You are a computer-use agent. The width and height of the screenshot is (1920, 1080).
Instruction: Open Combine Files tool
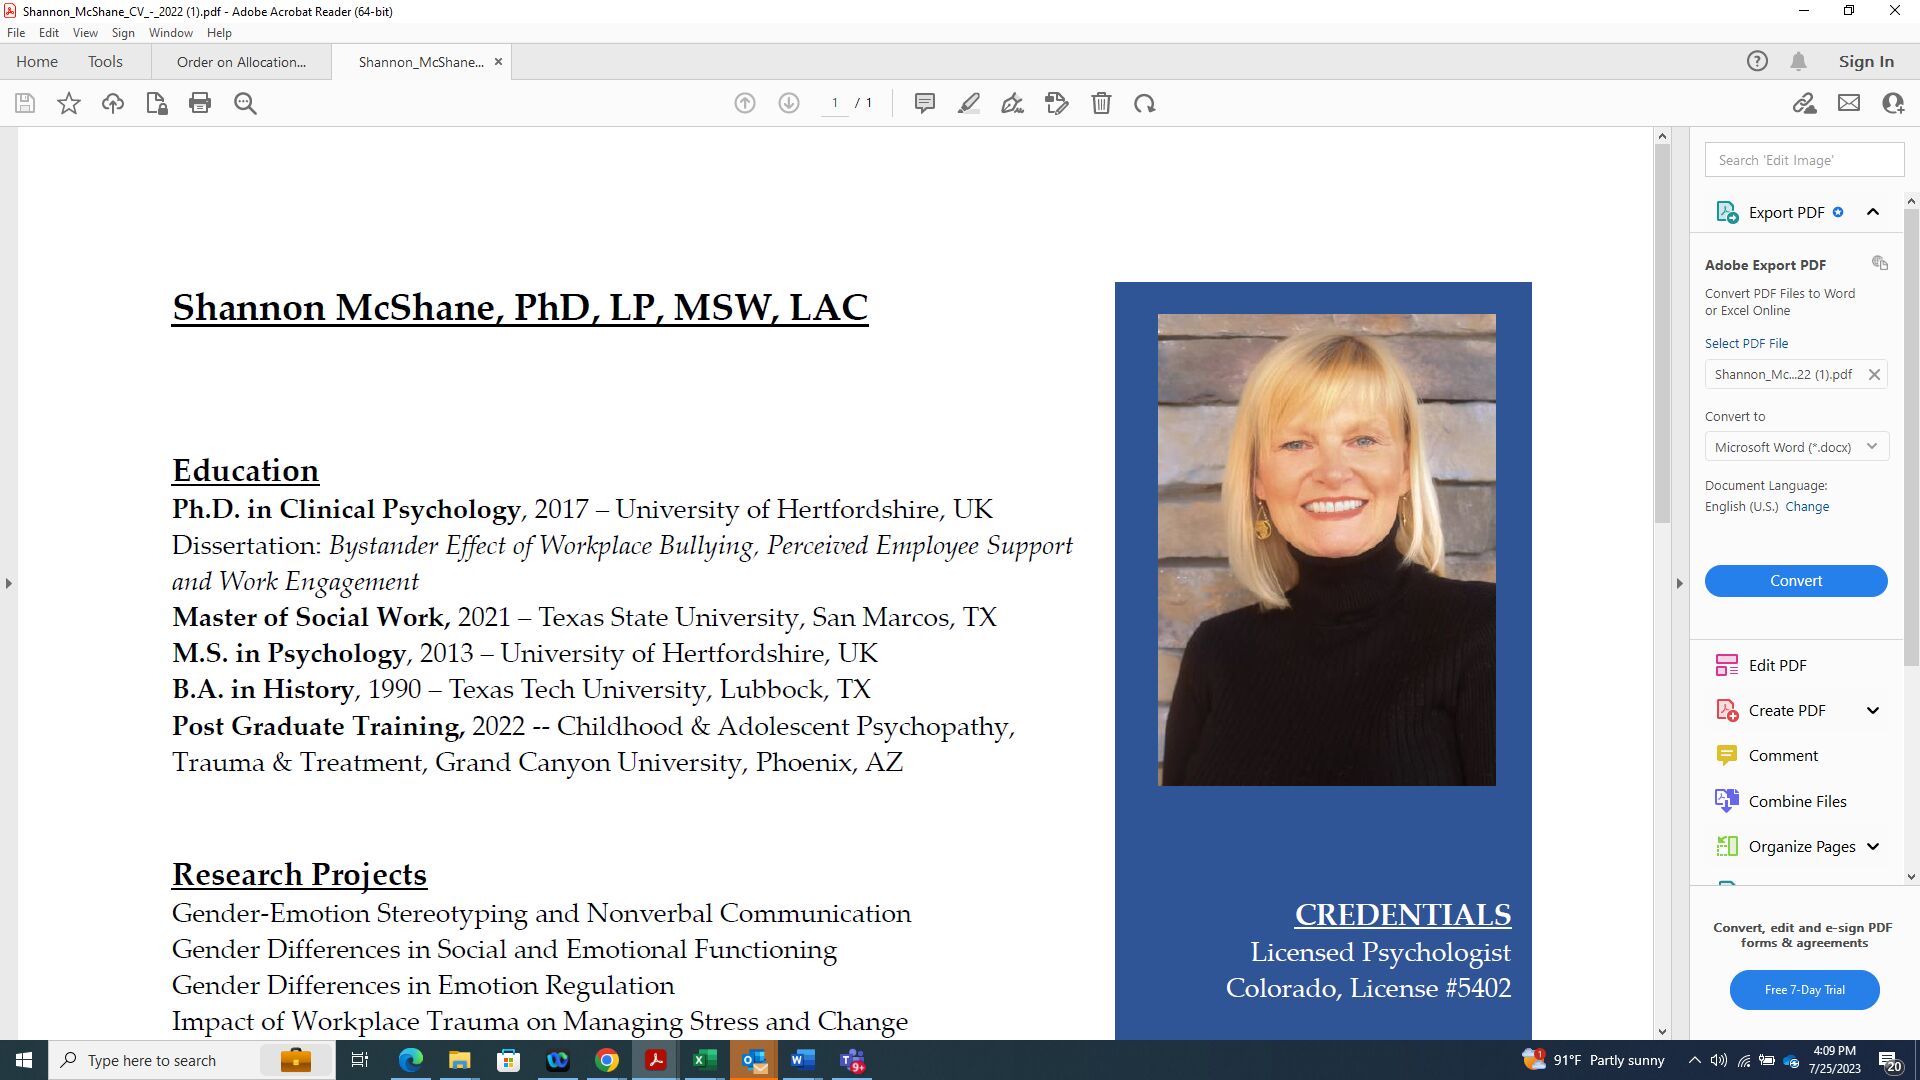click(x=1797, y=801)
